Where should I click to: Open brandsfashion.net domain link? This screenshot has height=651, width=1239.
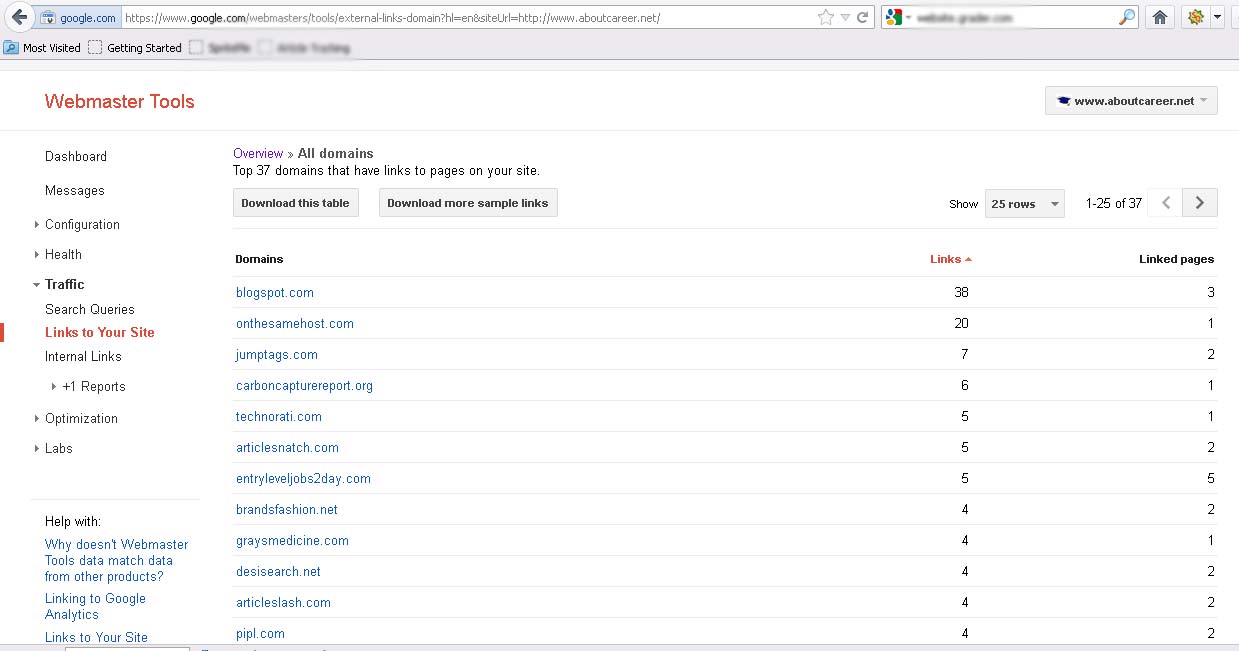[287, 509]
